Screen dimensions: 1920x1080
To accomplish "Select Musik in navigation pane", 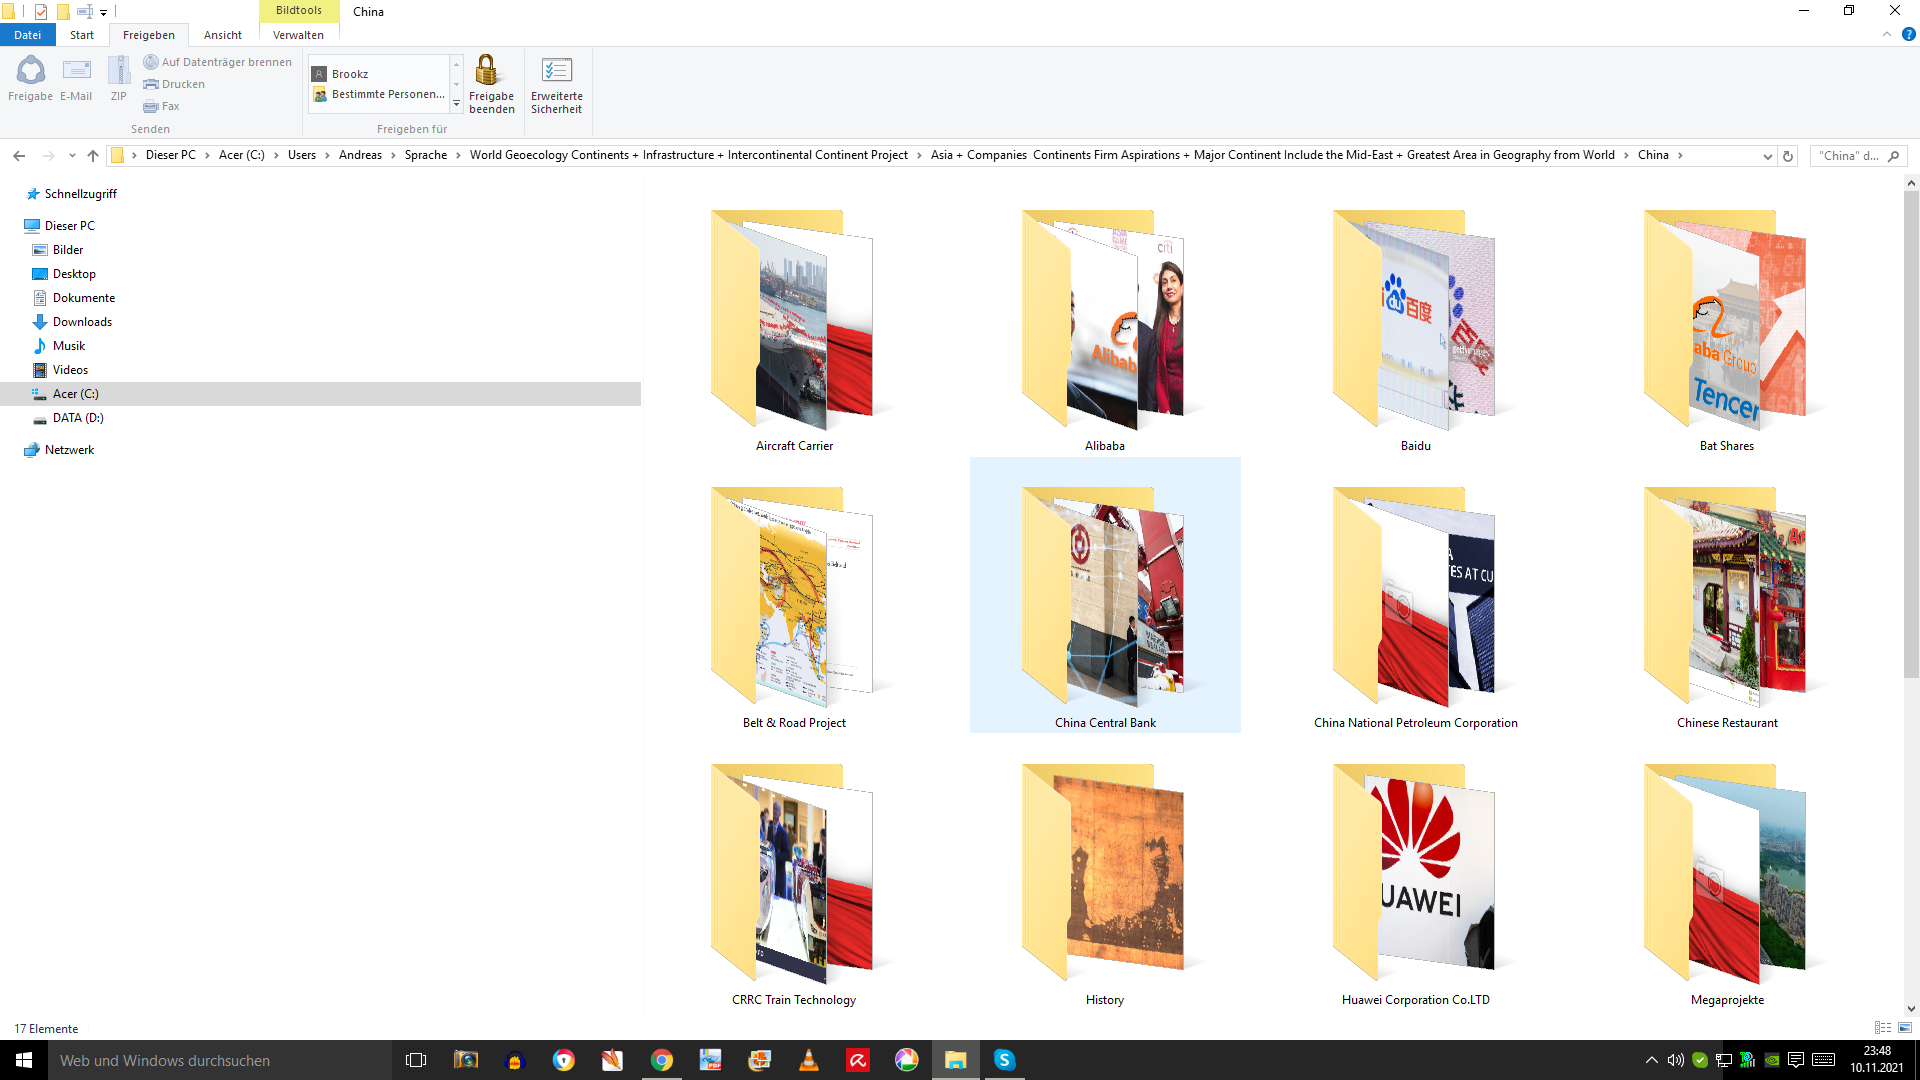I will [69, 346].
